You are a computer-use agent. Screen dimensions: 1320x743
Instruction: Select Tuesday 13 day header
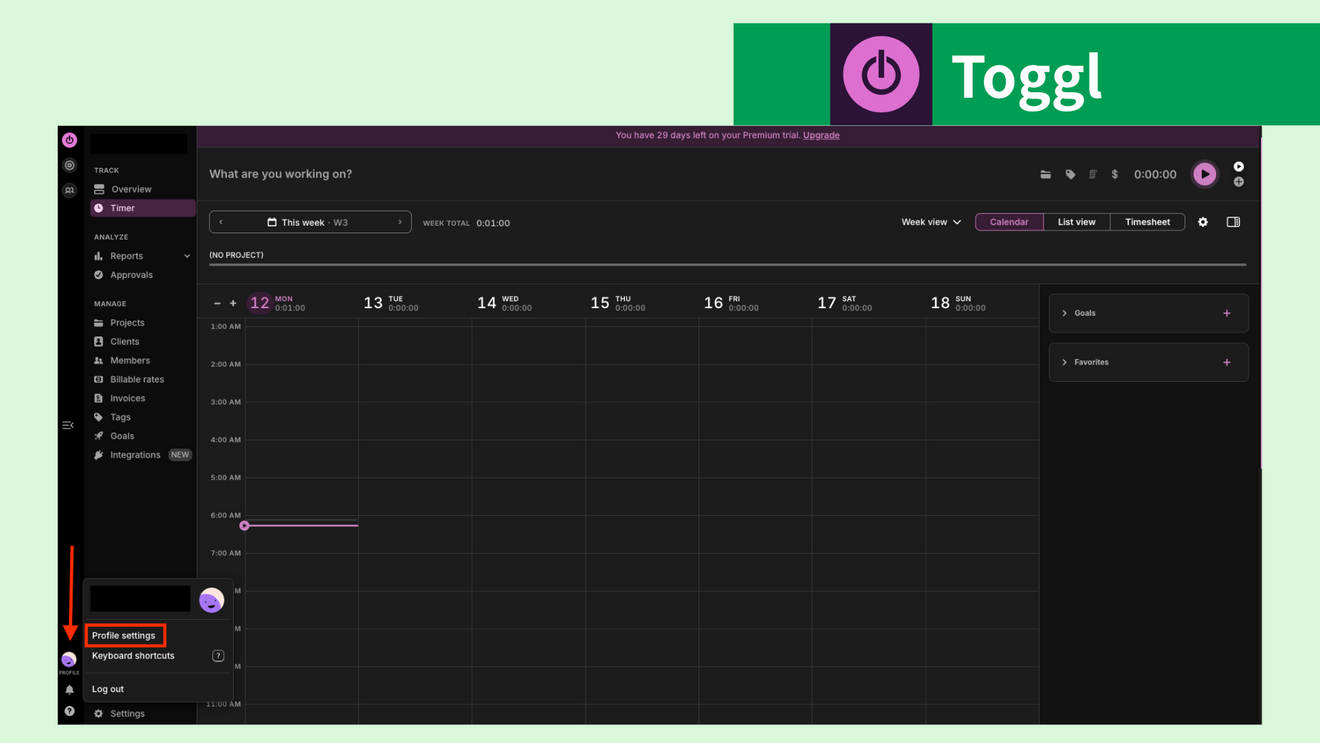(x=391, y=303)
